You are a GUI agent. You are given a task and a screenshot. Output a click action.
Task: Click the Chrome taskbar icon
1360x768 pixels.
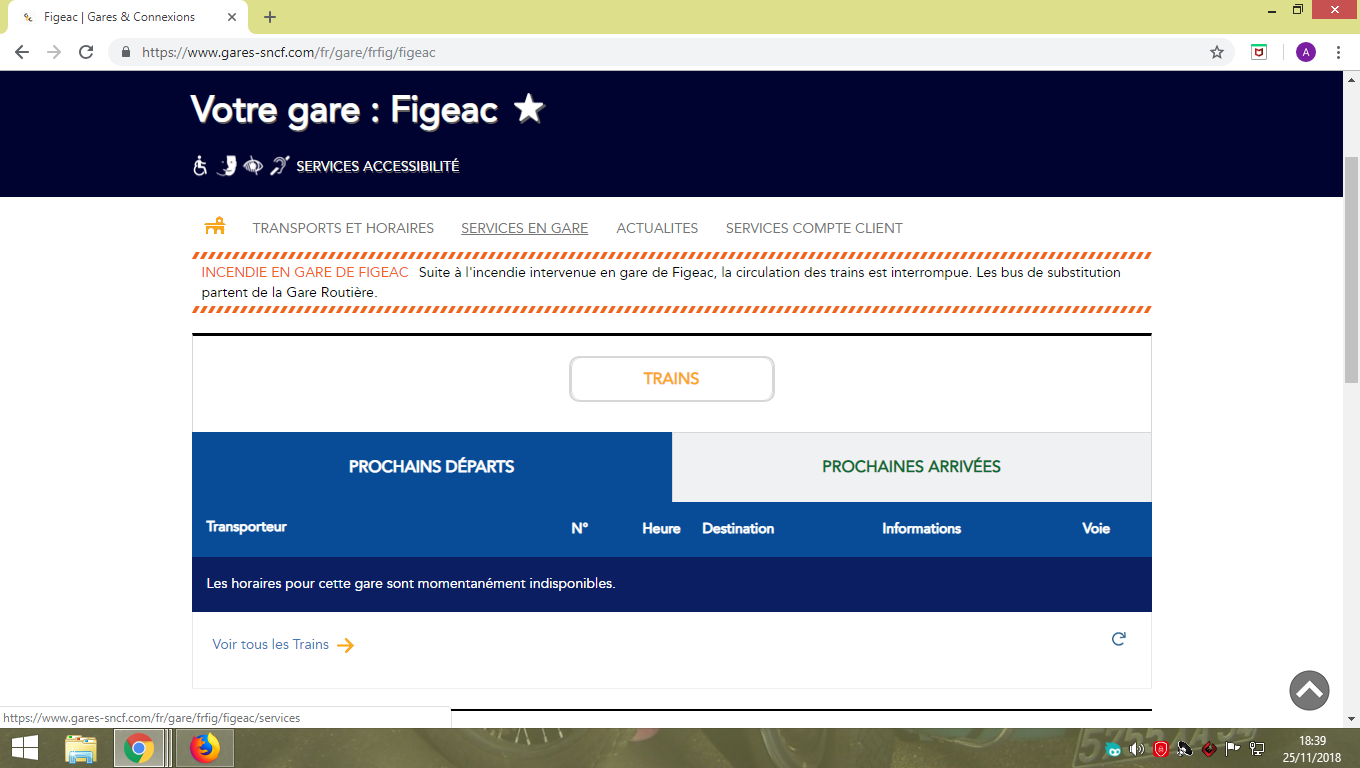(x=139, y=748)
